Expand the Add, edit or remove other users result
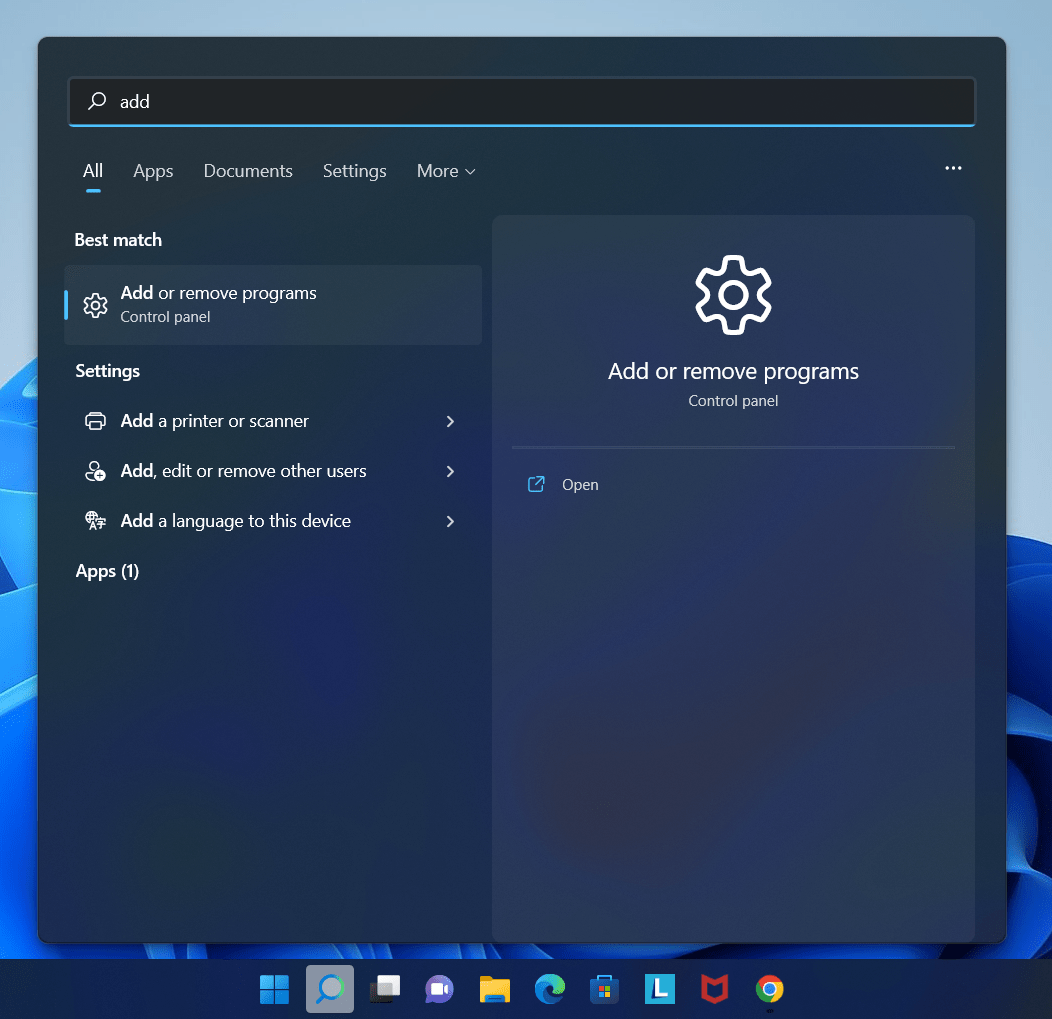Image resolution: width=1052 pixels, height=1019 pixels. (450, 471)
